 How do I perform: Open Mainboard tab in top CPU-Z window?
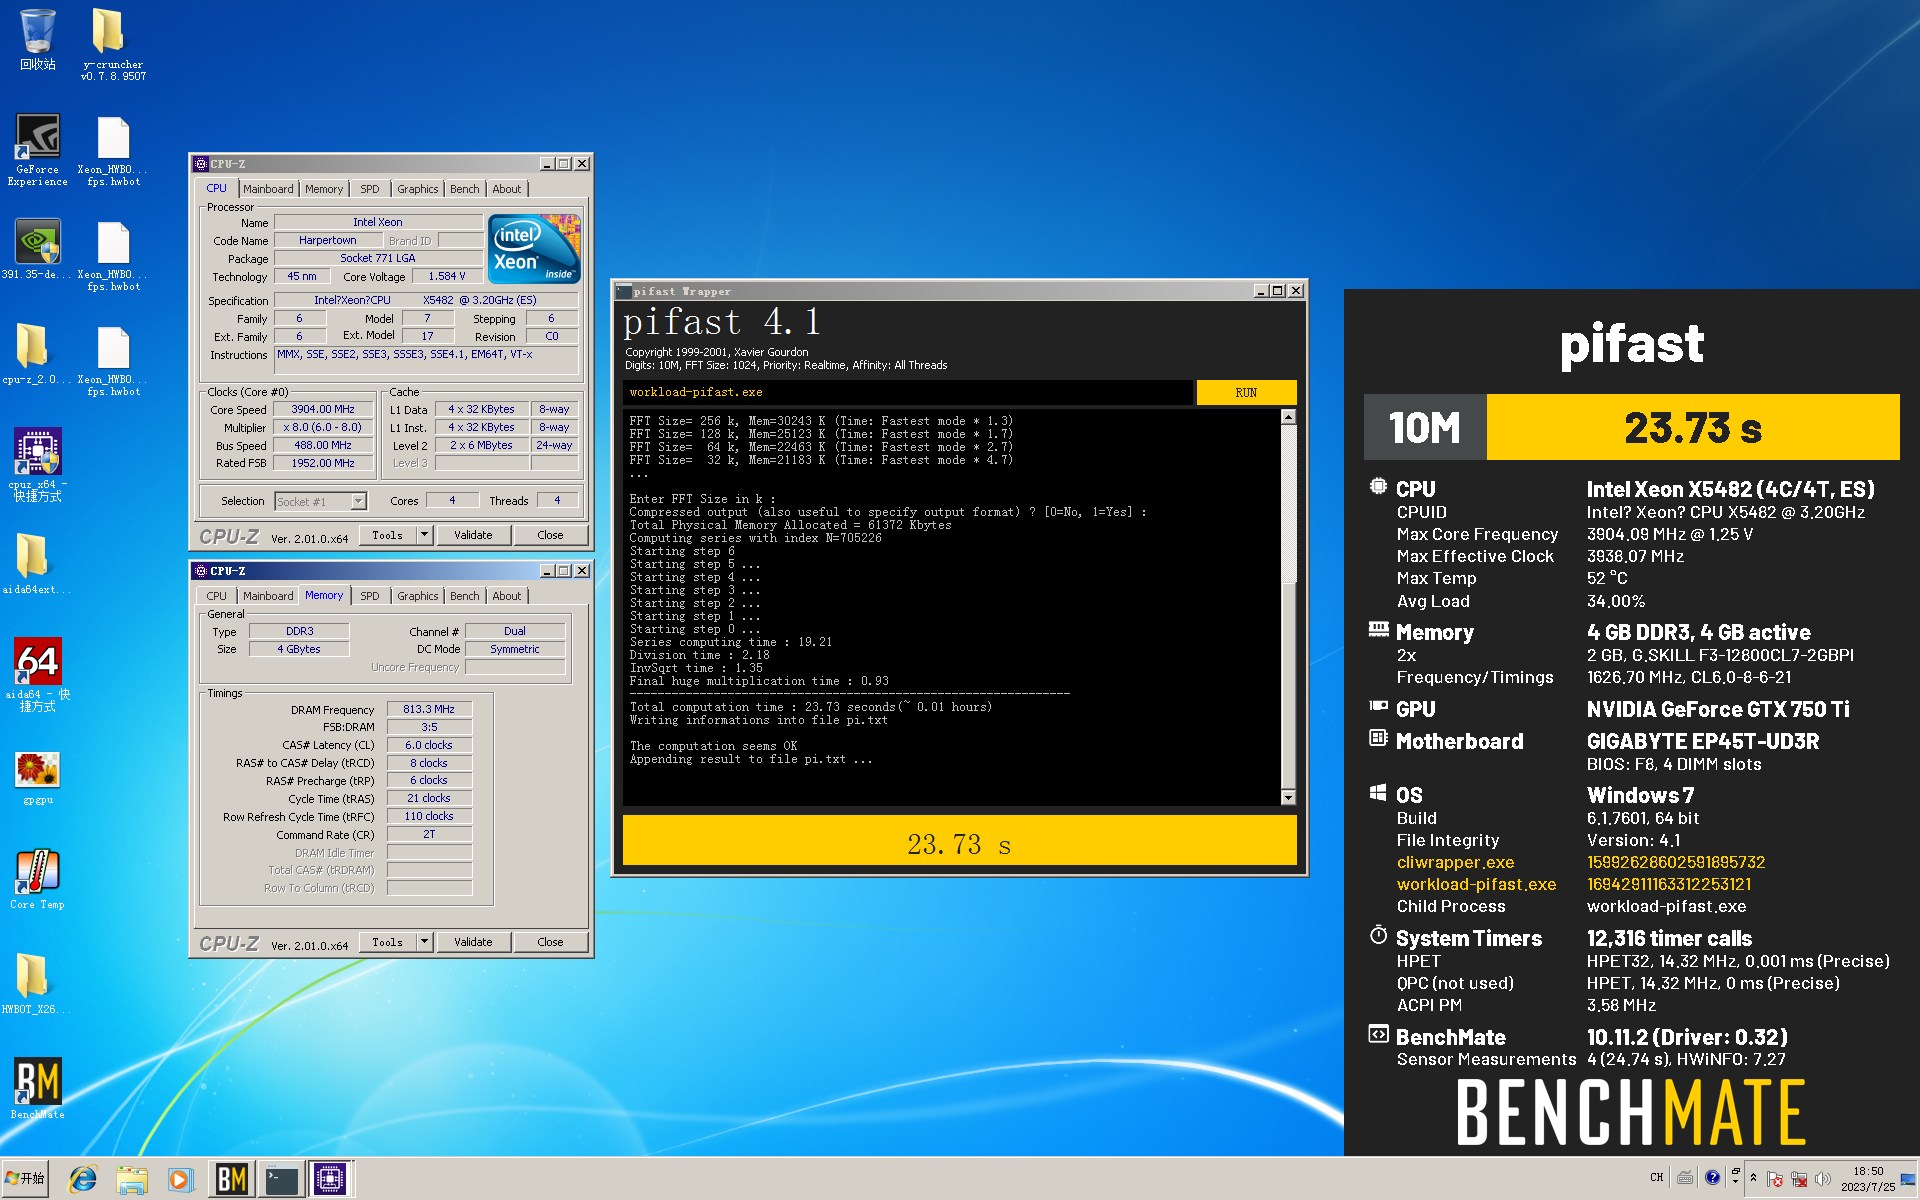(268, 189)
